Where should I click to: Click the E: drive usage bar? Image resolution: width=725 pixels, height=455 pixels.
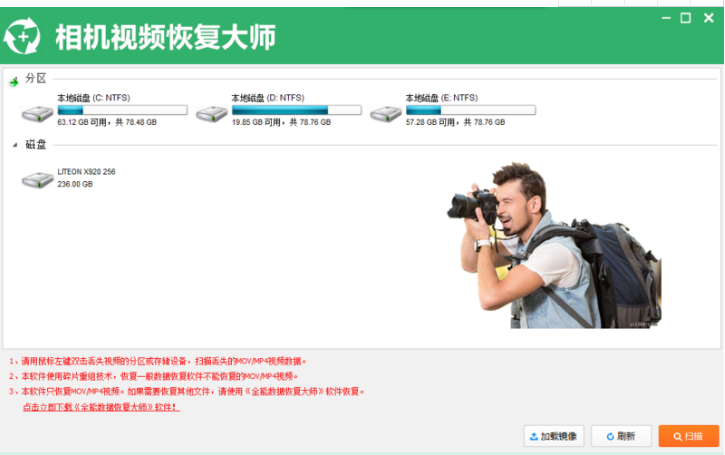click(470, 110)
